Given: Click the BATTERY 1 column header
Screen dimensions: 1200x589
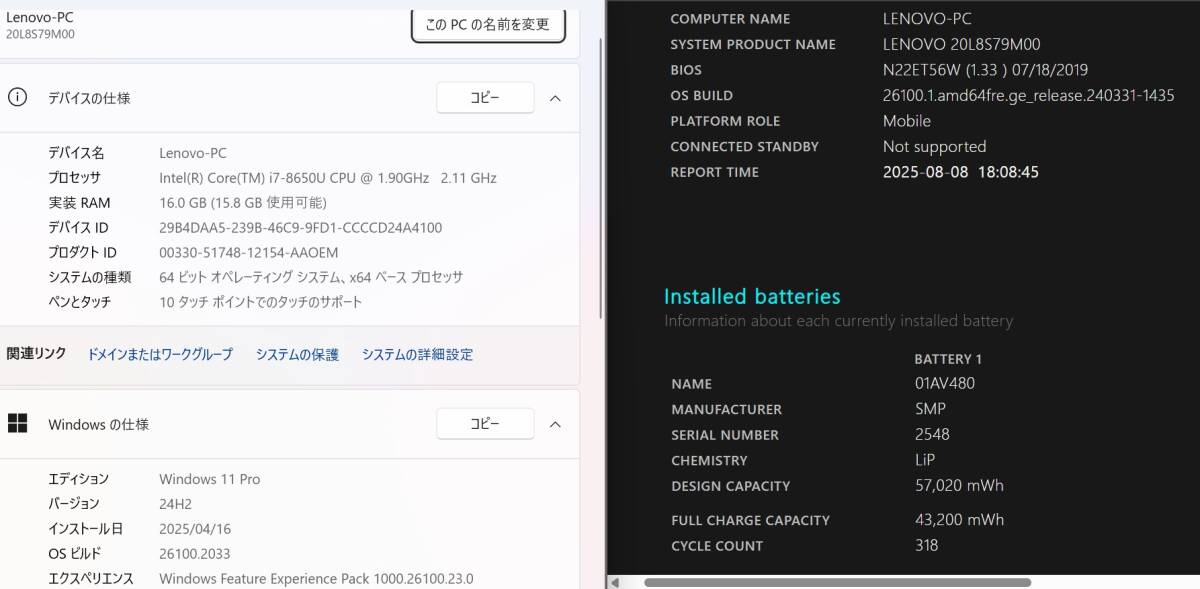Looking at the screenshot, I should click(948, 359).
